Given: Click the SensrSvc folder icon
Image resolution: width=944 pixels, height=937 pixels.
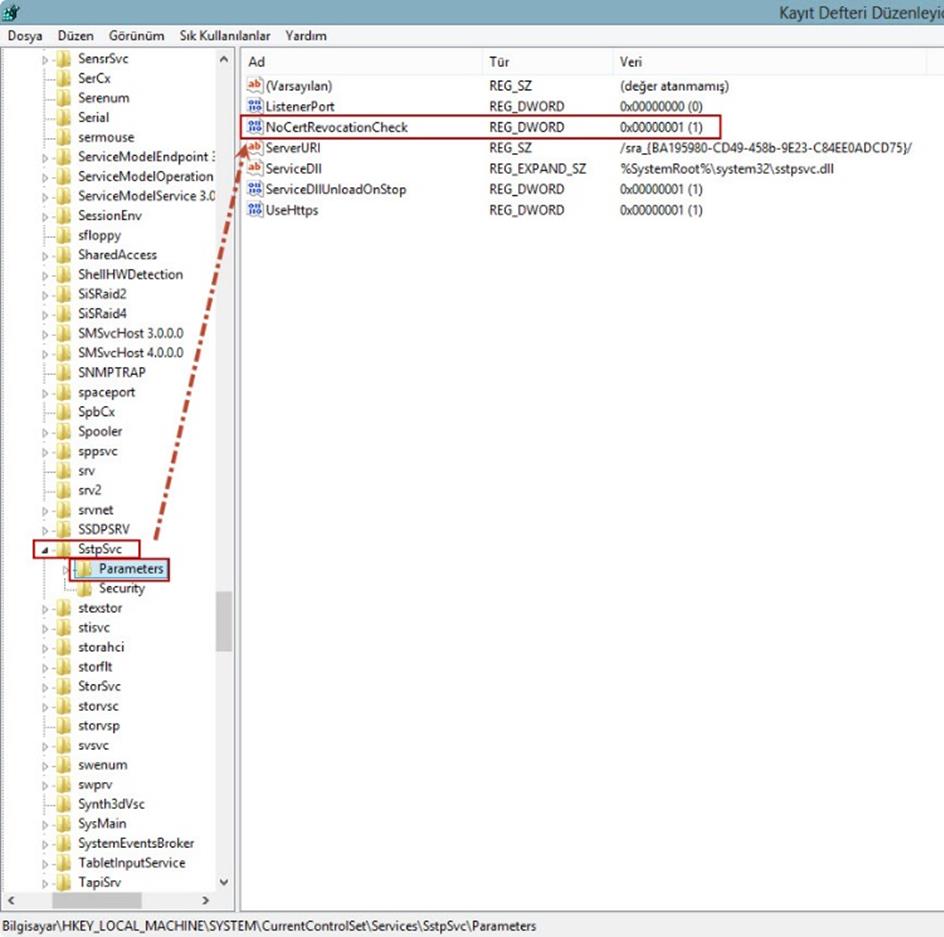Looking at the screenshot, I should pos(64,58).
